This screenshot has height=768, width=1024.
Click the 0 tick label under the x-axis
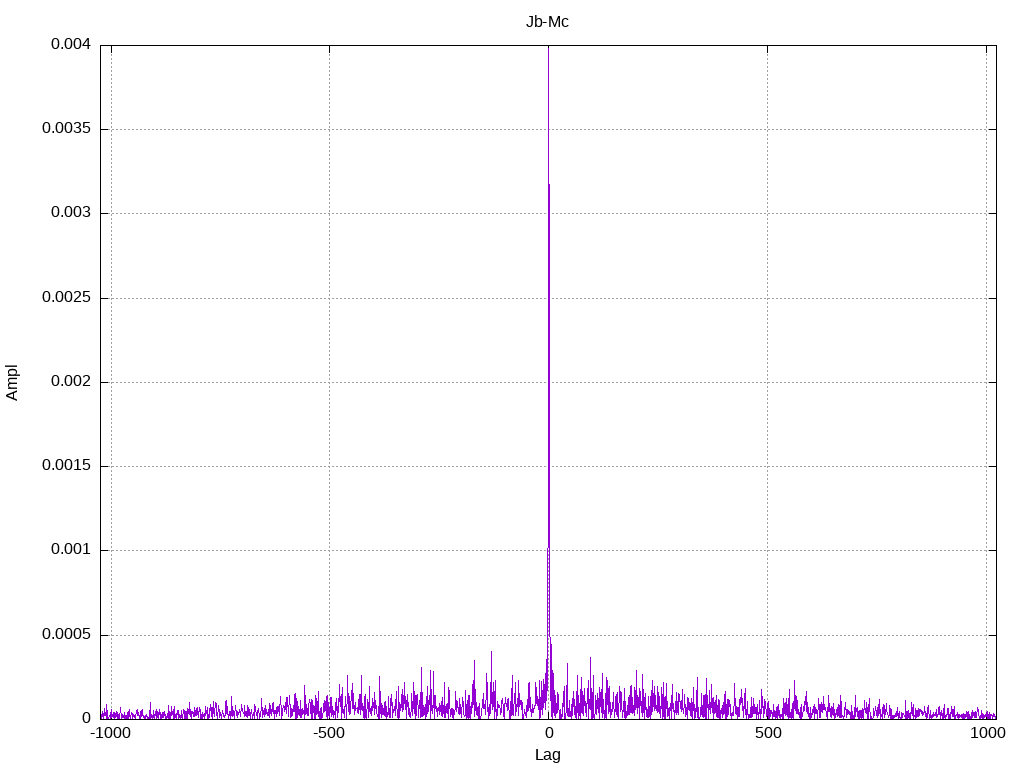(x=548, y=734)
